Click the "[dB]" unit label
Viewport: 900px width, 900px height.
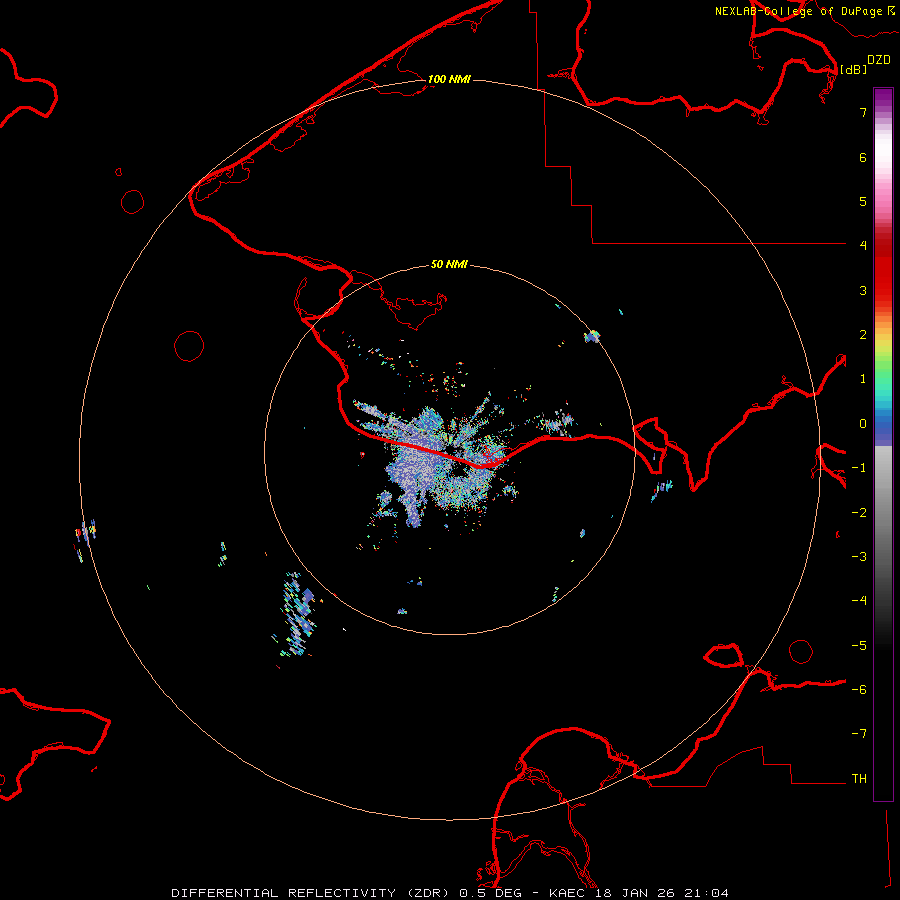pyautogui.click(x=853, y=69)
